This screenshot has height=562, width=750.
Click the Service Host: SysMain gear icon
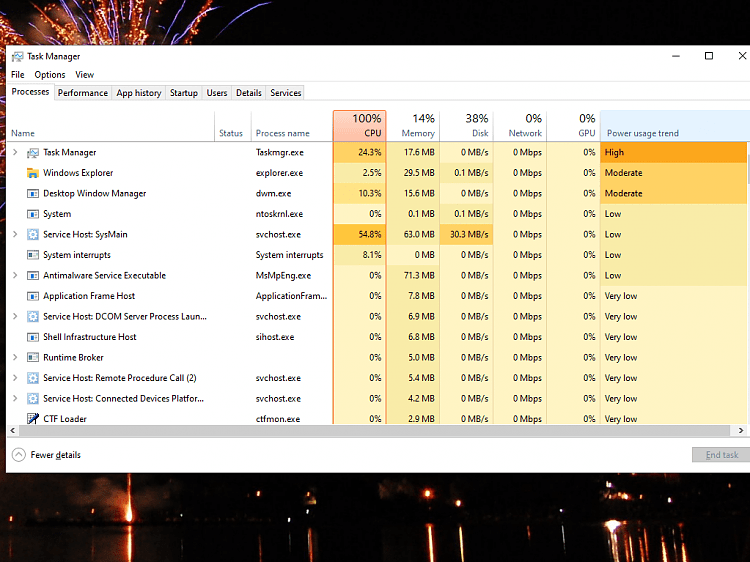point(33,234)
